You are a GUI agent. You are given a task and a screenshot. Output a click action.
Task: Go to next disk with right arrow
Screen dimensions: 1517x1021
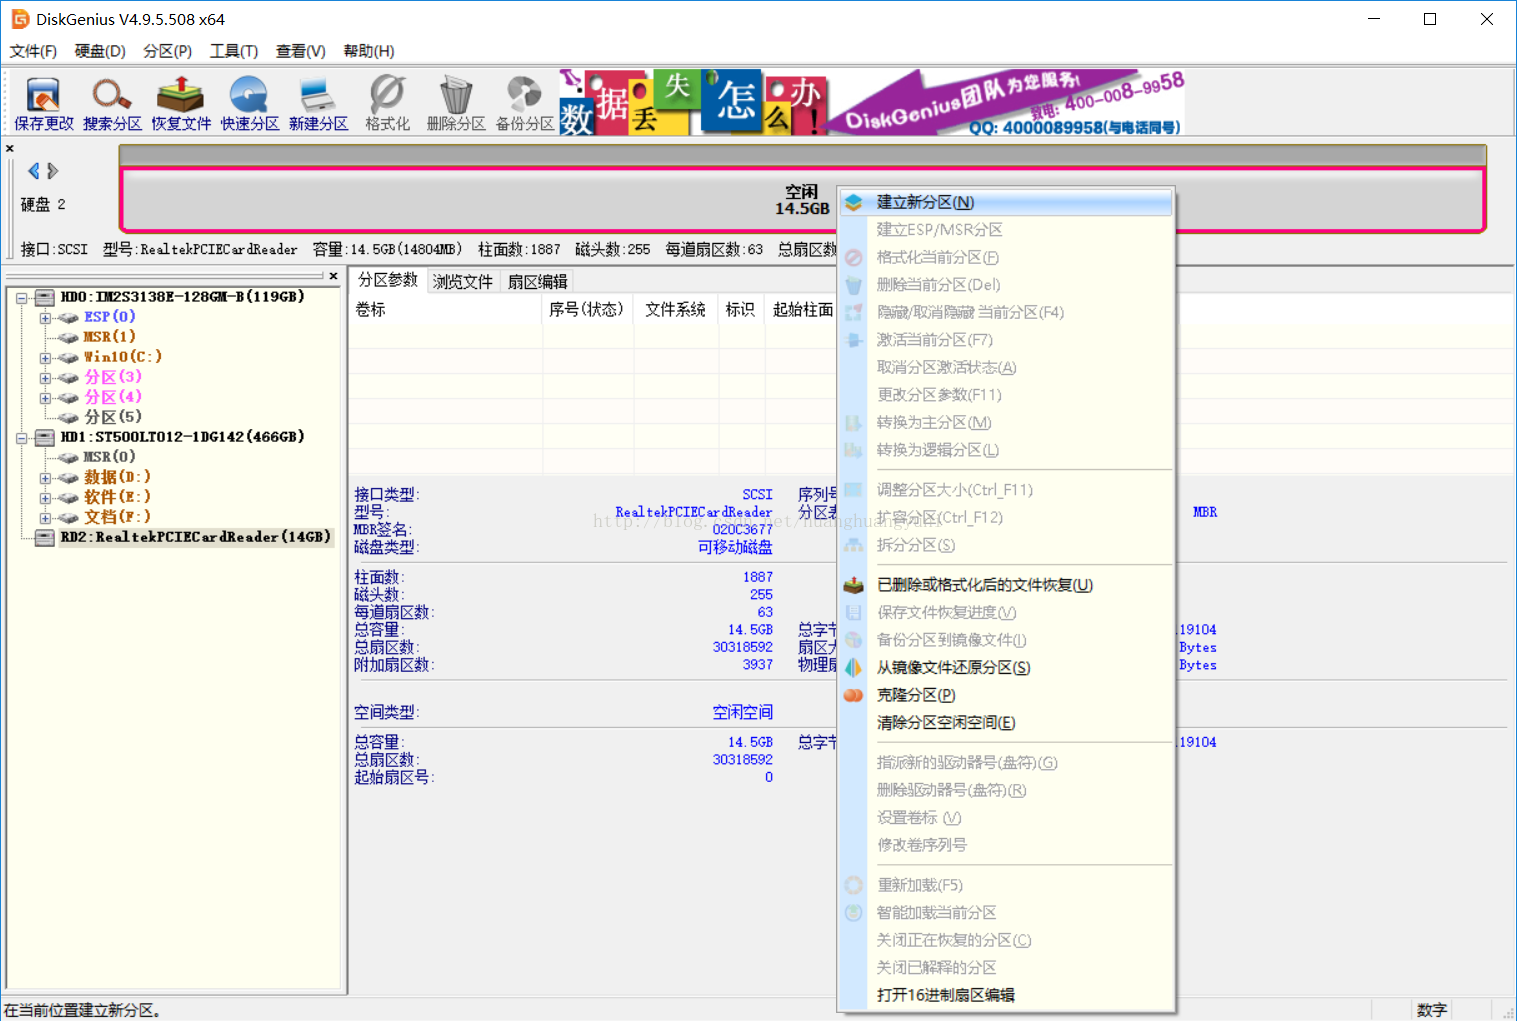coord(53,171)
